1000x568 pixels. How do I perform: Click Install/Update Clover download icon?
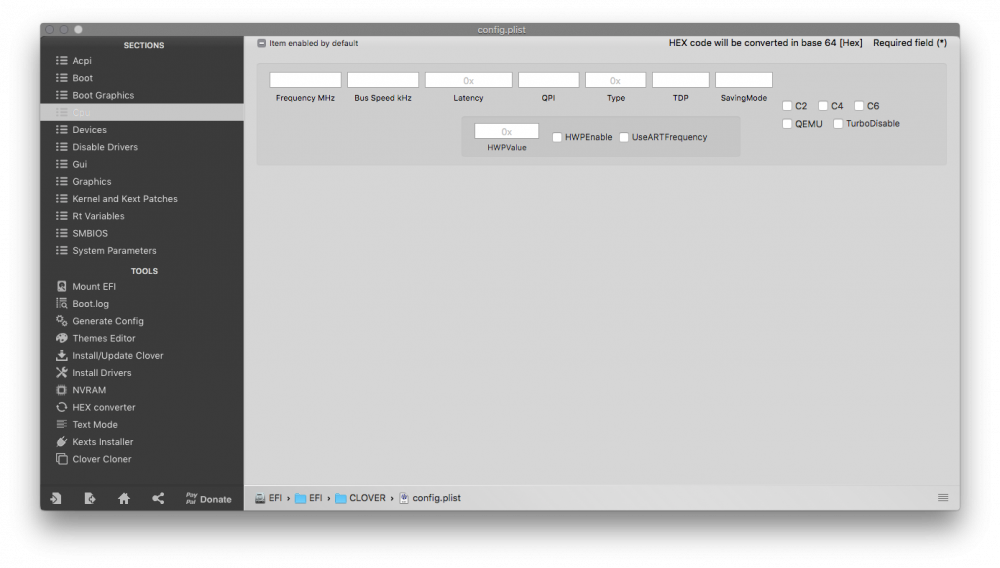61,355
